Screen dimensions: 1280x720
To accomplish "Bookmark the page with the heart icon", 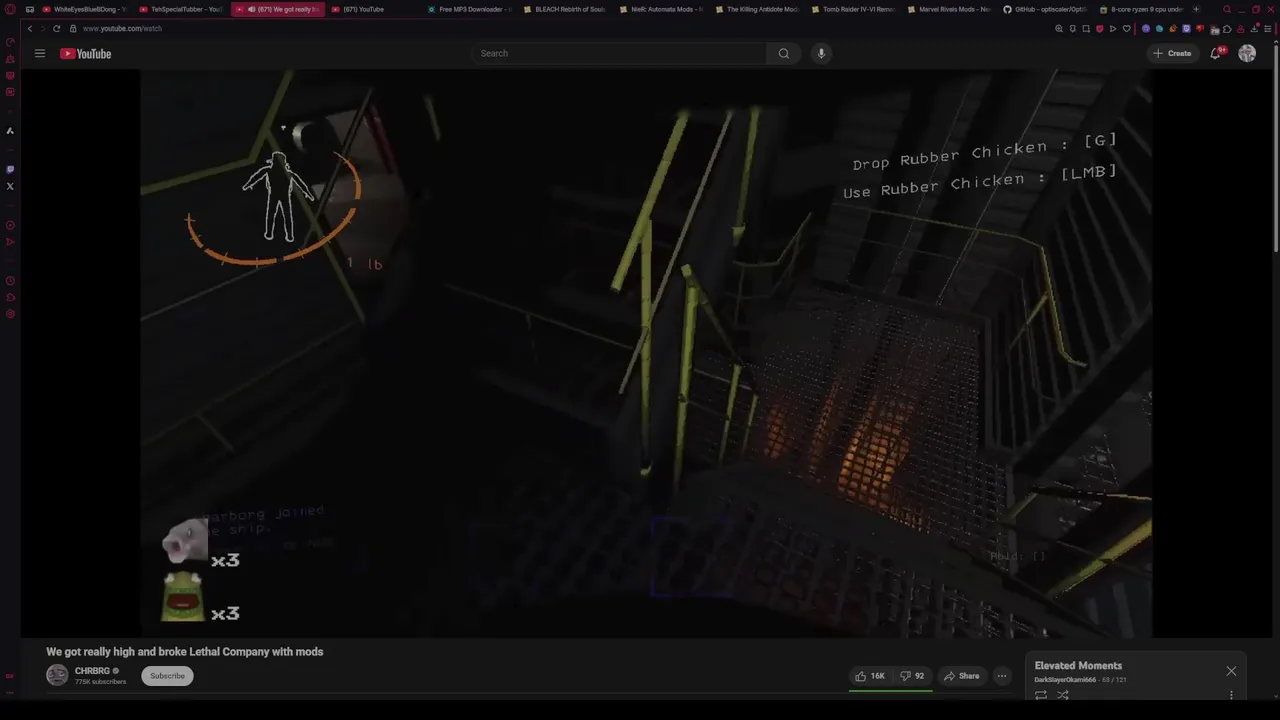I will [x=1127, y=29].
